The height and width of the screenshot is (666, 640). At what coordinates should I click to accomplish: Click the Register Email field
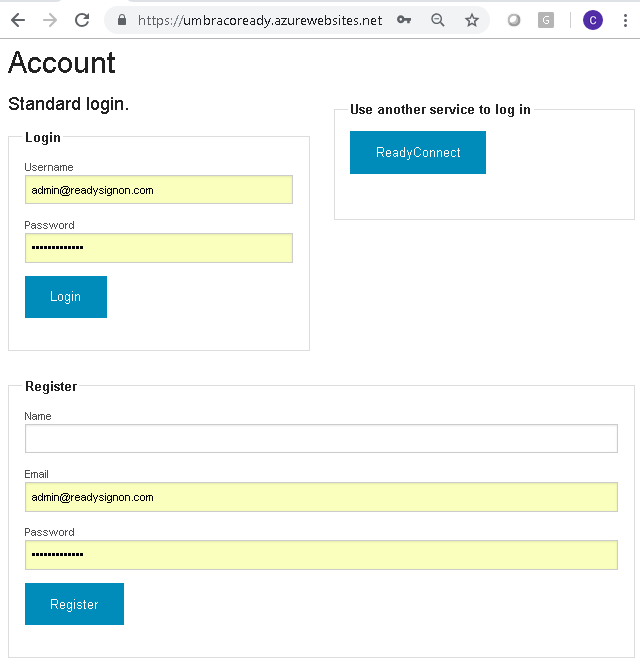pyautogui.click(x=321, y=497)
